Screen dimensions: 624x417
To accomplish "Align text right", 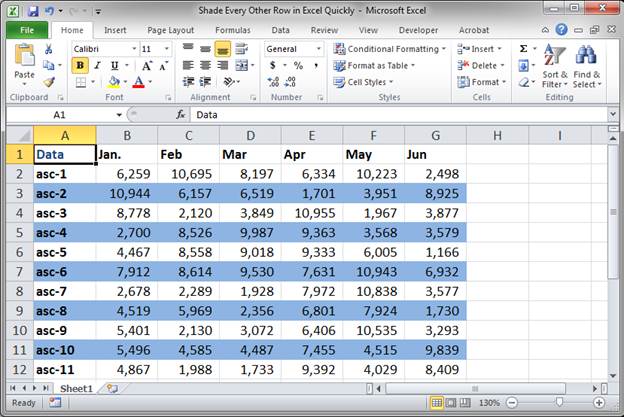I will coord(222,65).
